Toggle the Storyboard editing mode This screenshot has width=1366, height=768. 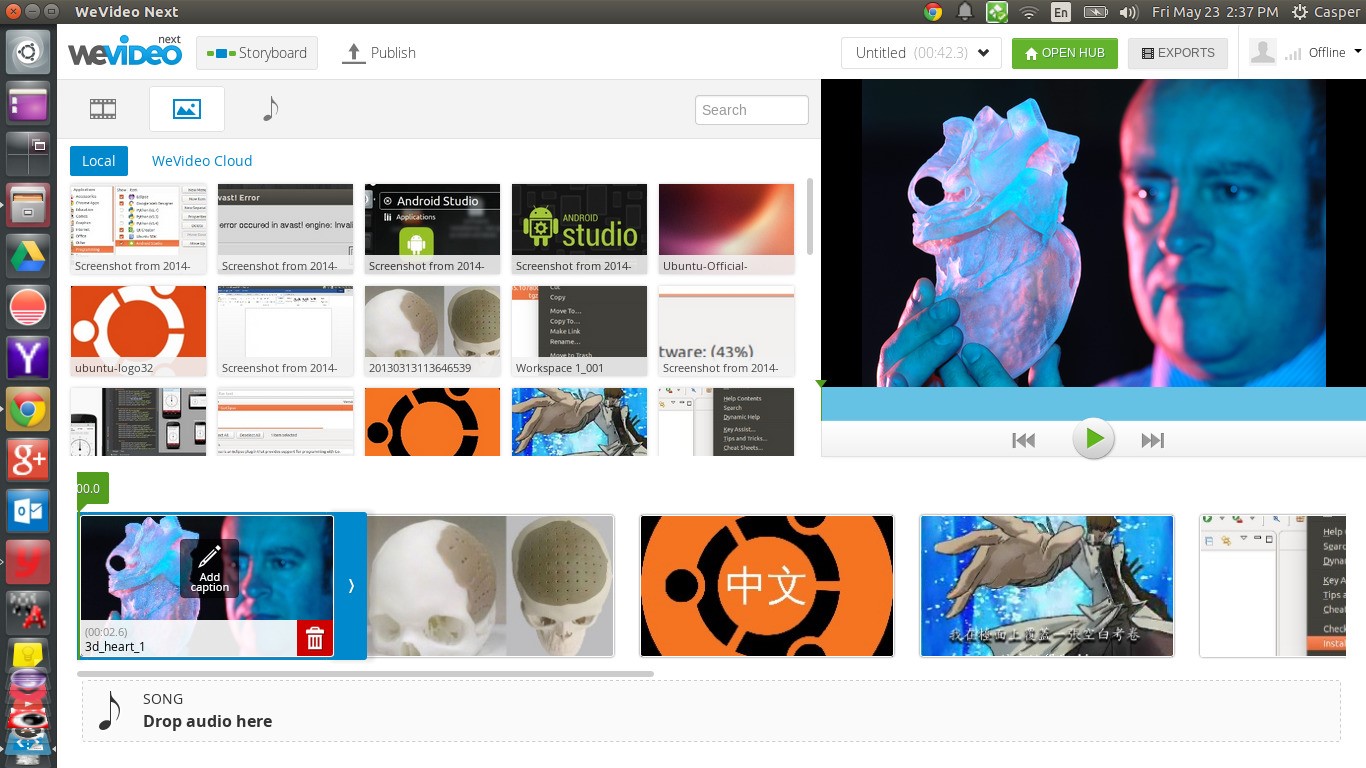[257, 53]
